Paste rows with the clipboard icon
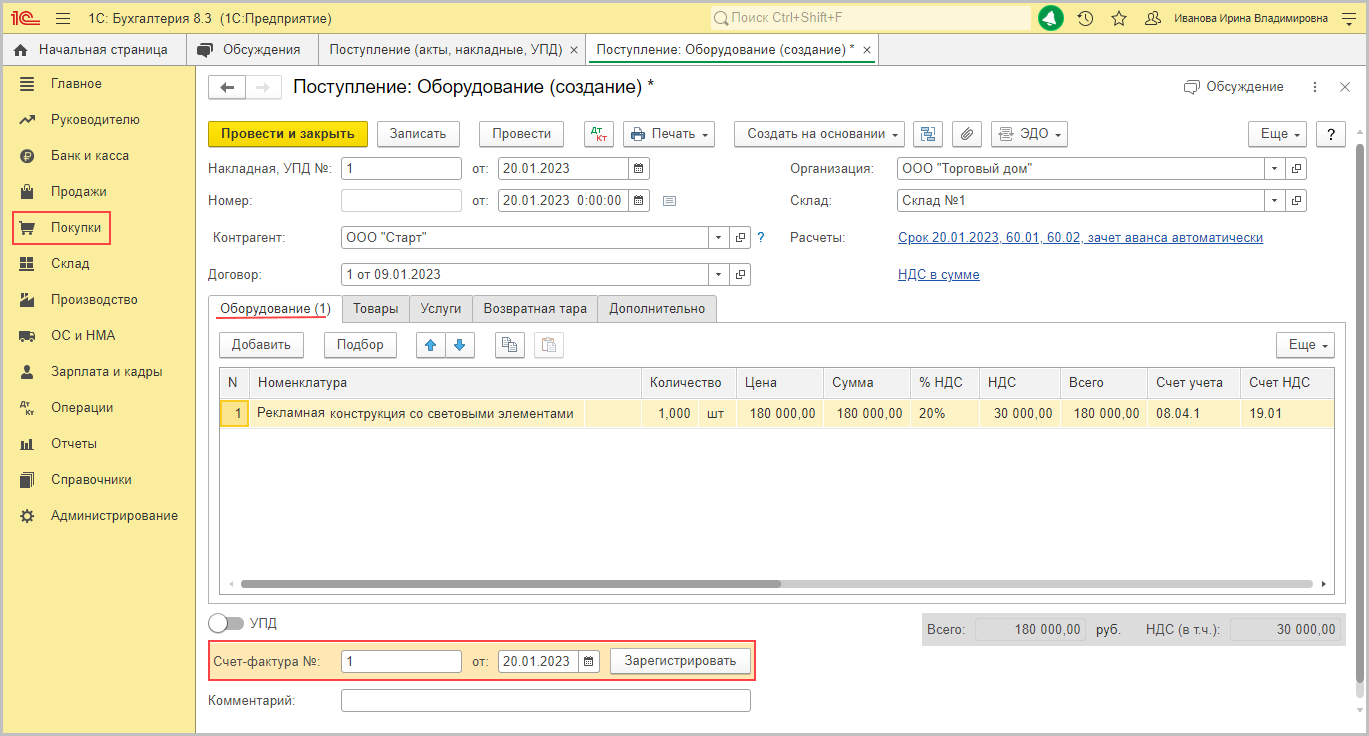This screenshot has width=1369, height=736. tap(549, 345)
